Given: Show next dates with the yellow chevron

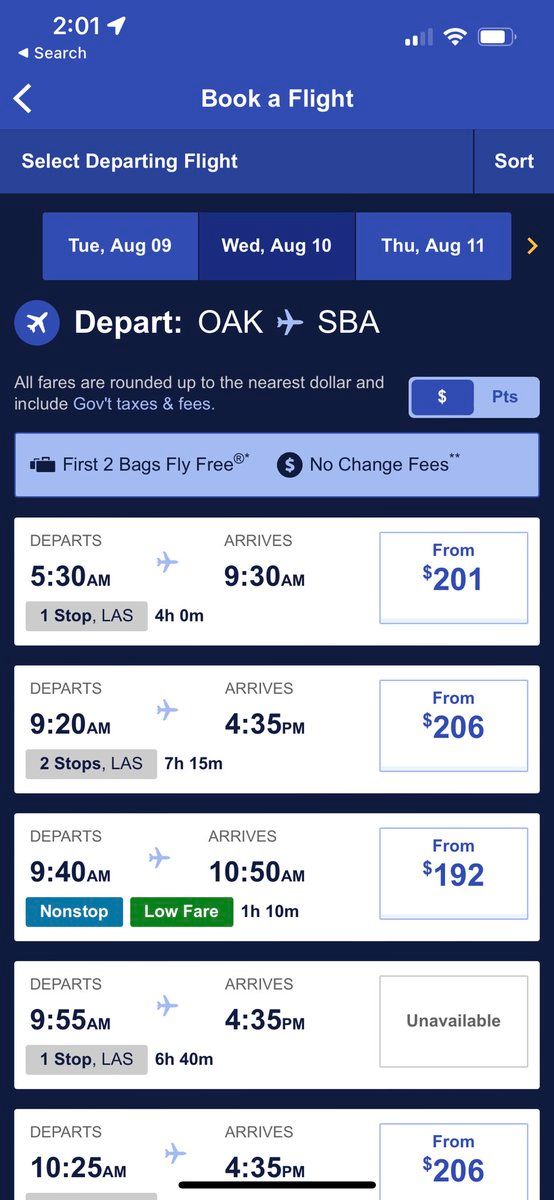Looking at the screenshot, I should pyautogui.click(x=532, y=246).
